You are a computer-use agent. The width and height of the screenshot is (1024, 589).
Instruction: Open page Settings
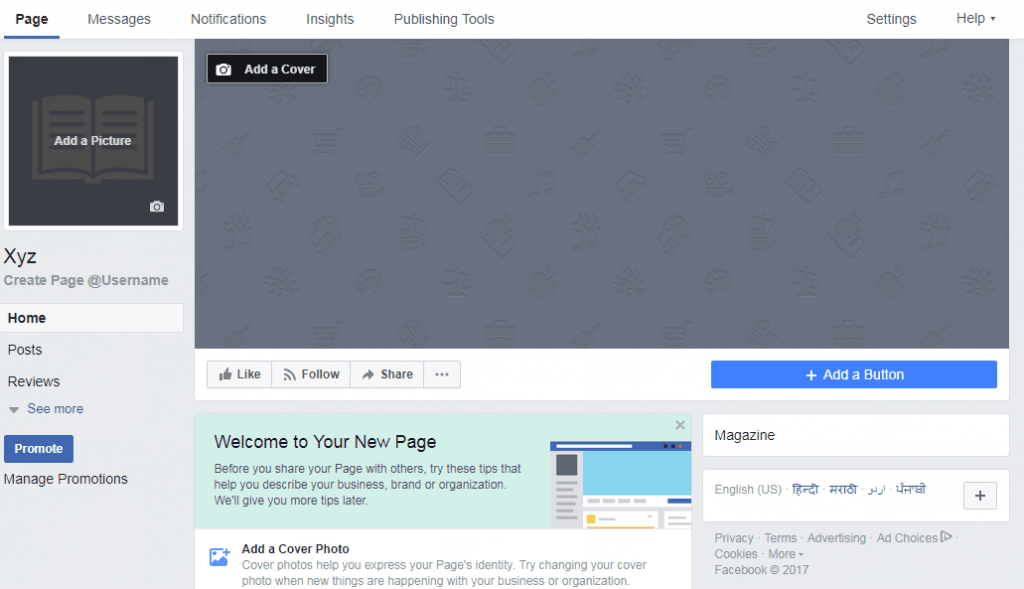point(891,19)
